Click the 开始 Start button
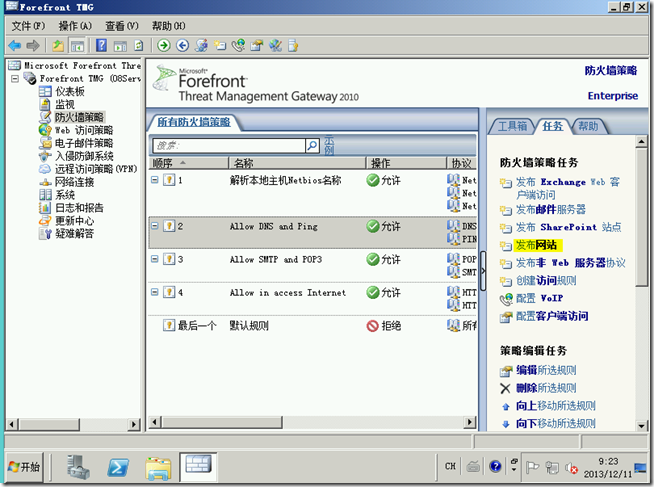The width and height of the screenshot is (654, 487). [x=24, y=467]
